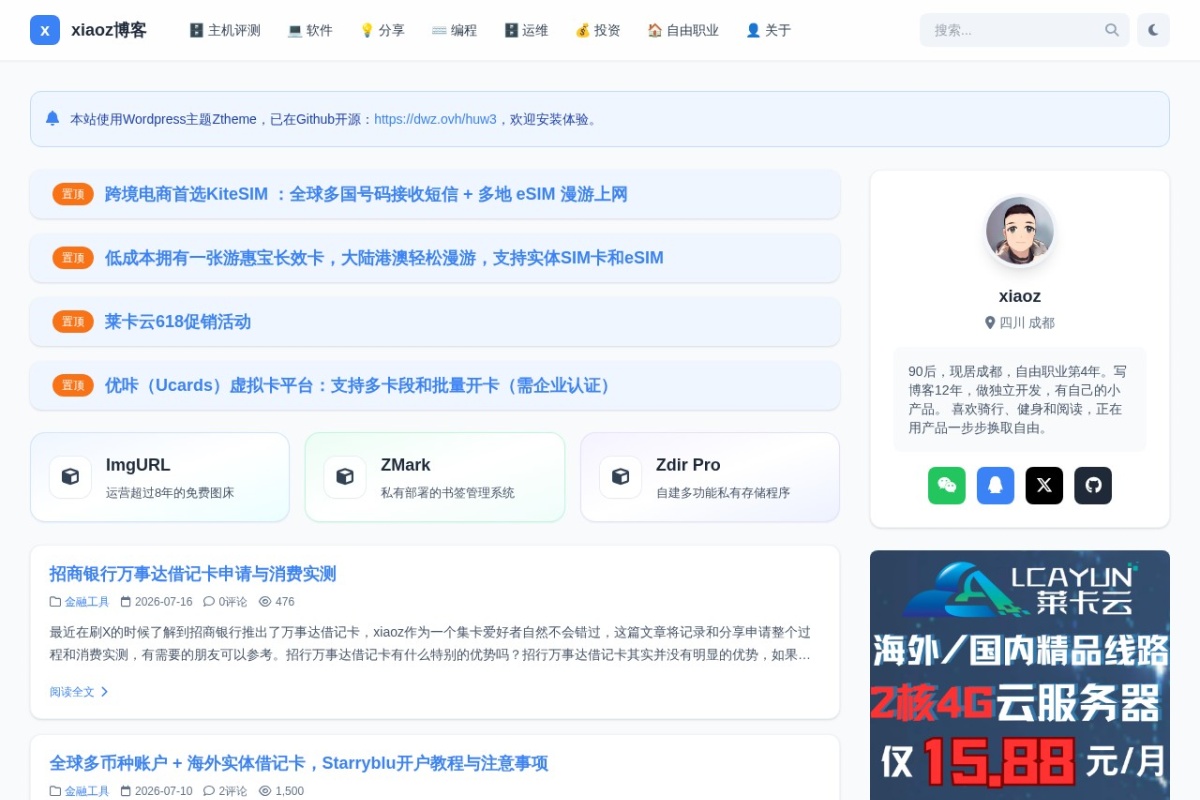Open the ZMark product card title
The image size is (1200, 800).
point(406,465)
